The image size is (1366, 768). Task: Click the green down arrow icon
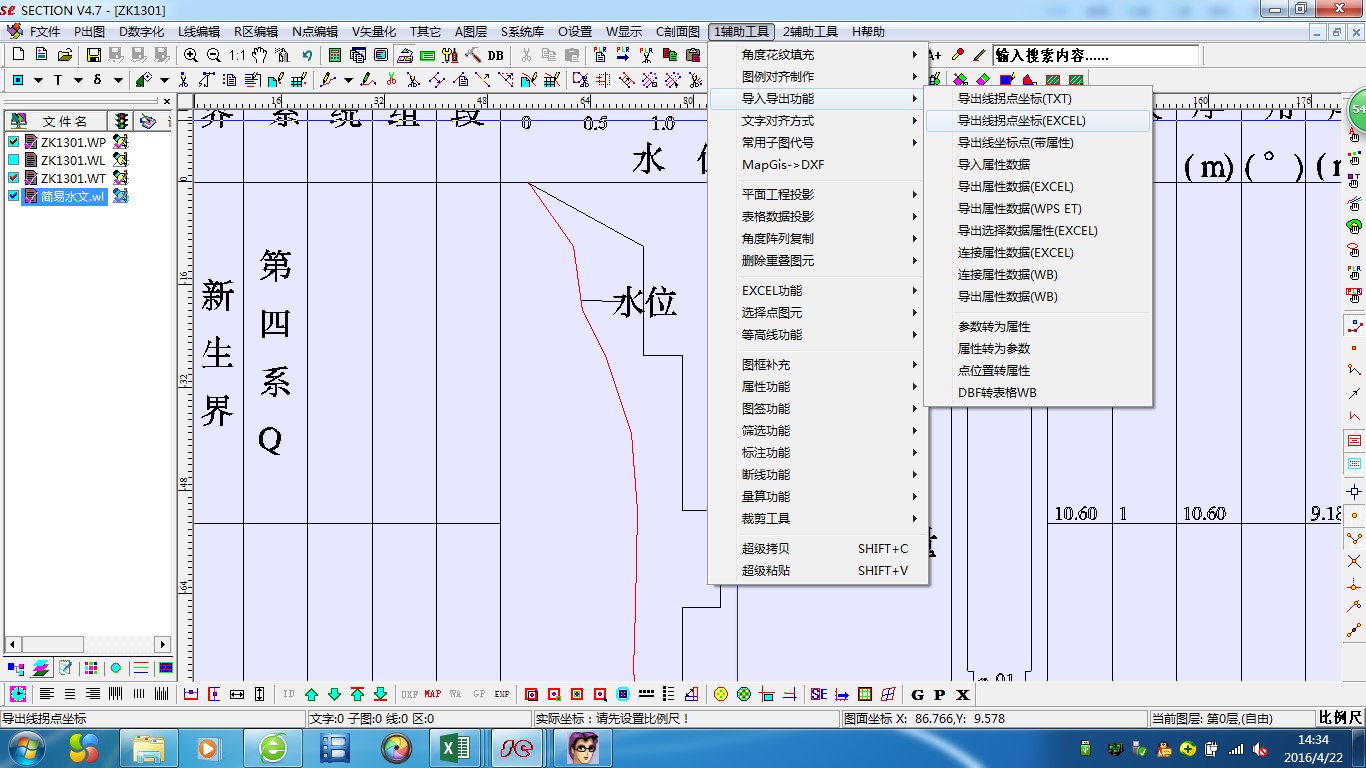pos(334,694)
